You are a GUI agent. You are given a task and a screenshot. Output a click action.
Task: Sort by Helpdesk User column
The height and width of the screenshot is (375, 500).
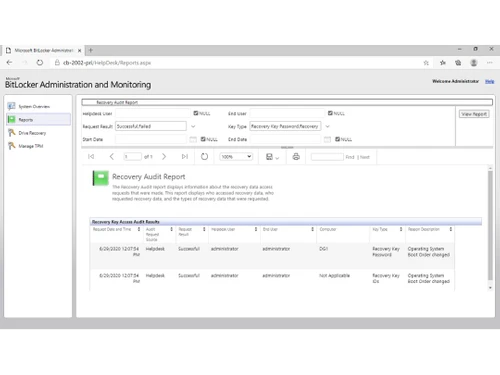tap(256, 229)
